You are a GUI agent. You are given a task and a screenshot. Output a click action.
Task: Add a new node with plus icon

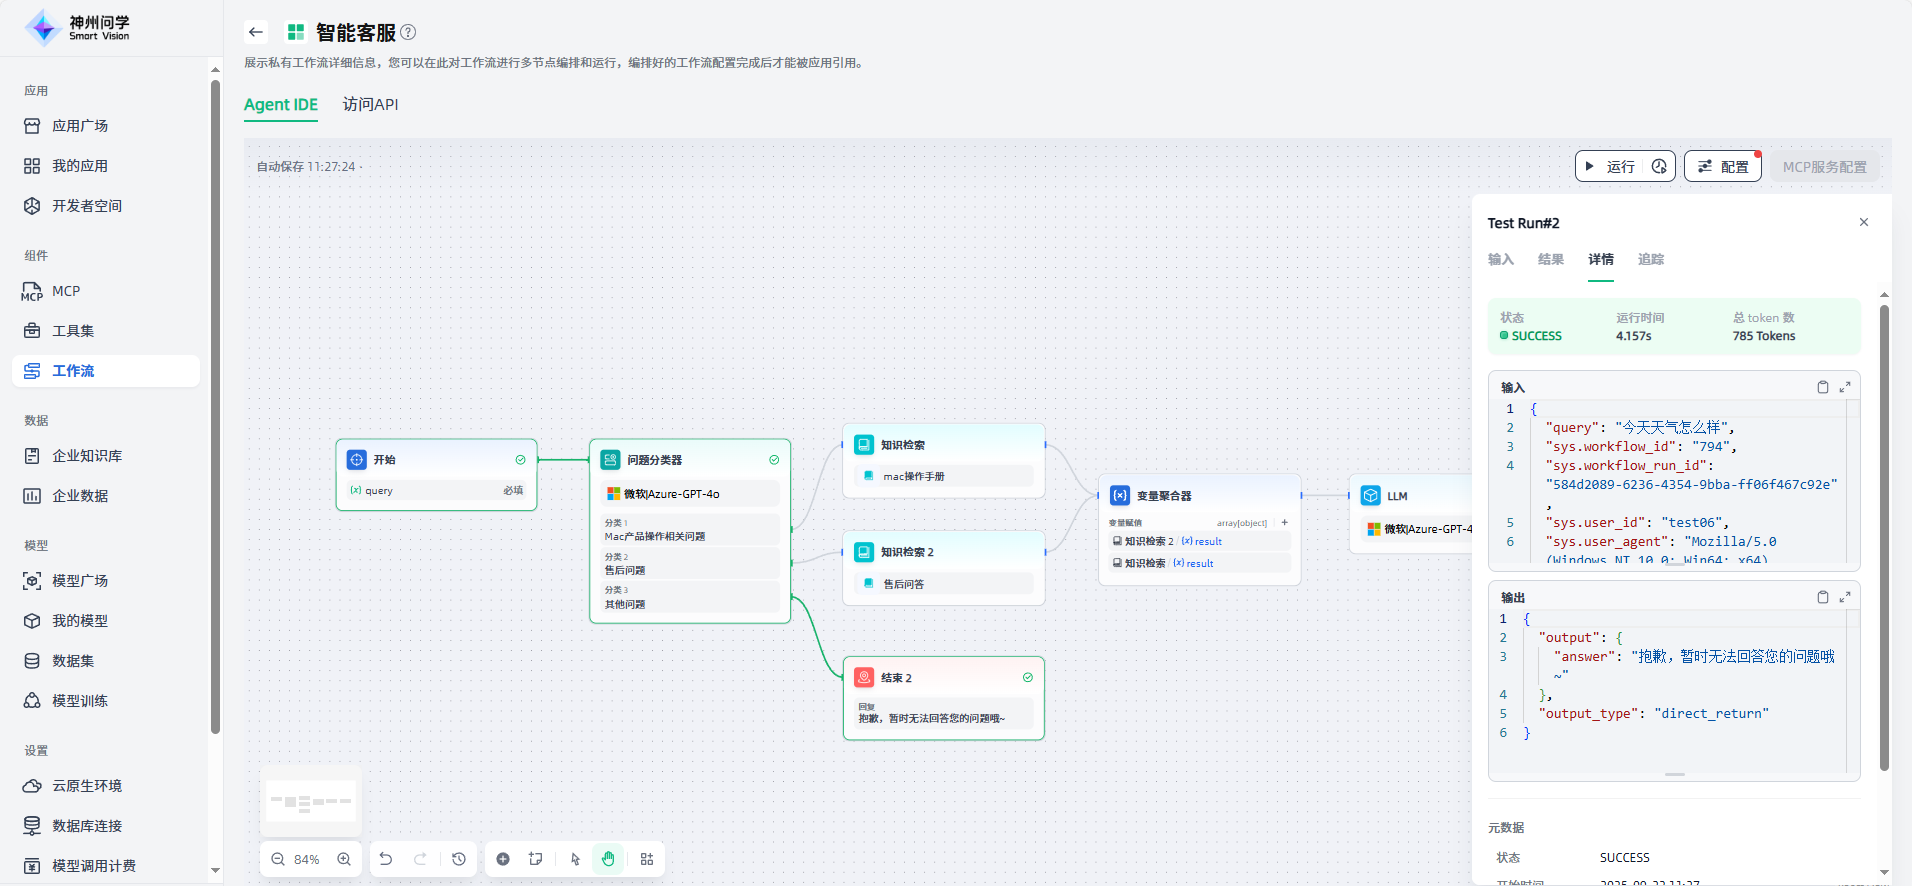(x=503, y=859)
